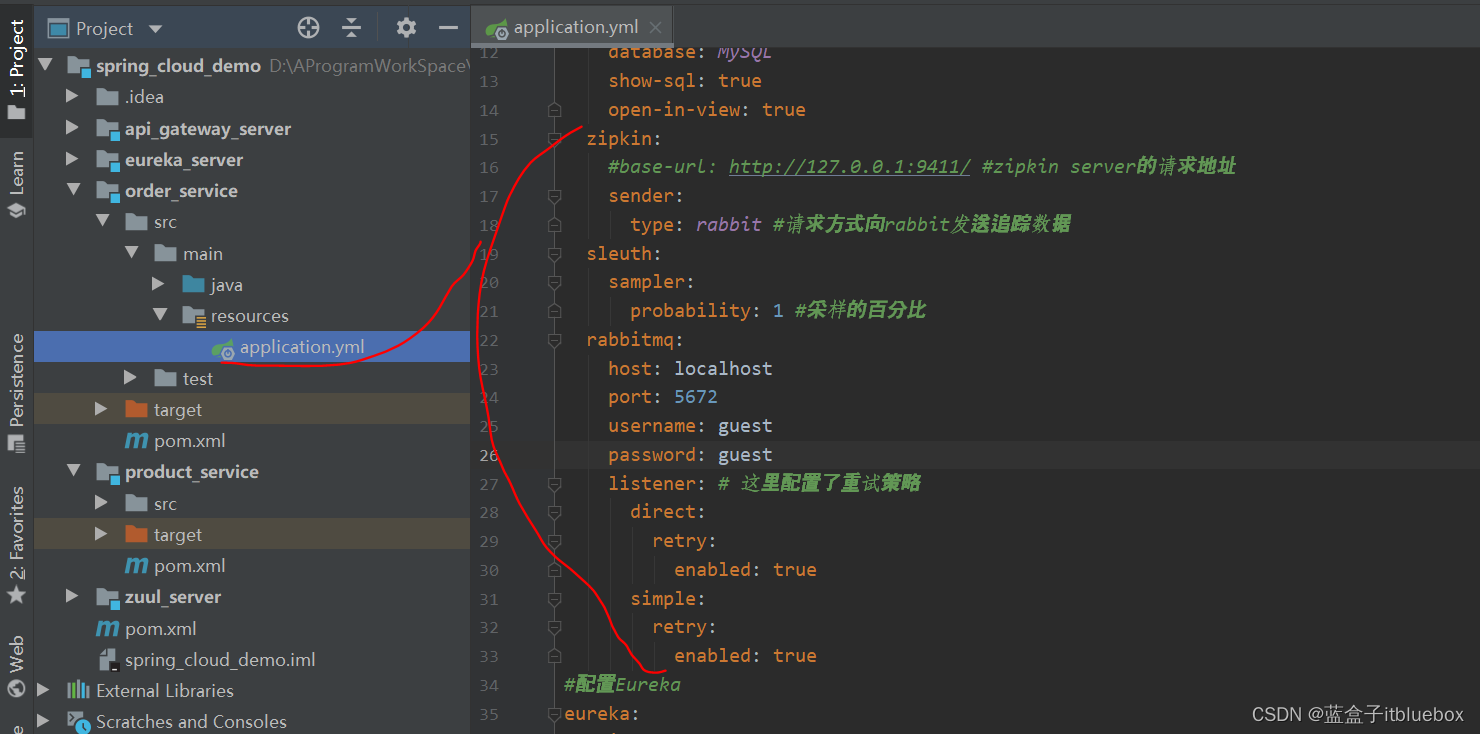
Task: Fold the rabbitmq block at line 22
Action: pos(555,340)
